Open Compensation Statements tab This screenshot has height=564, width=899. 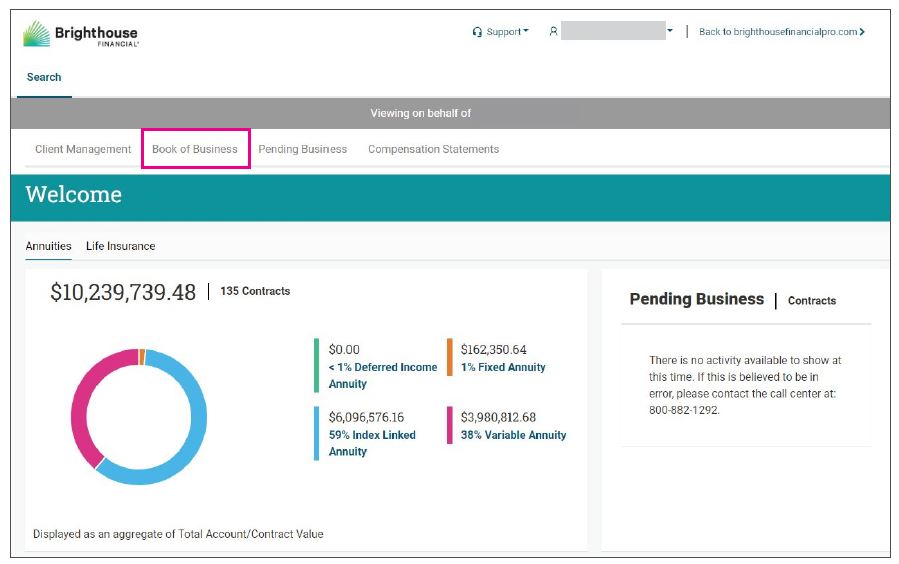point(433,149)
